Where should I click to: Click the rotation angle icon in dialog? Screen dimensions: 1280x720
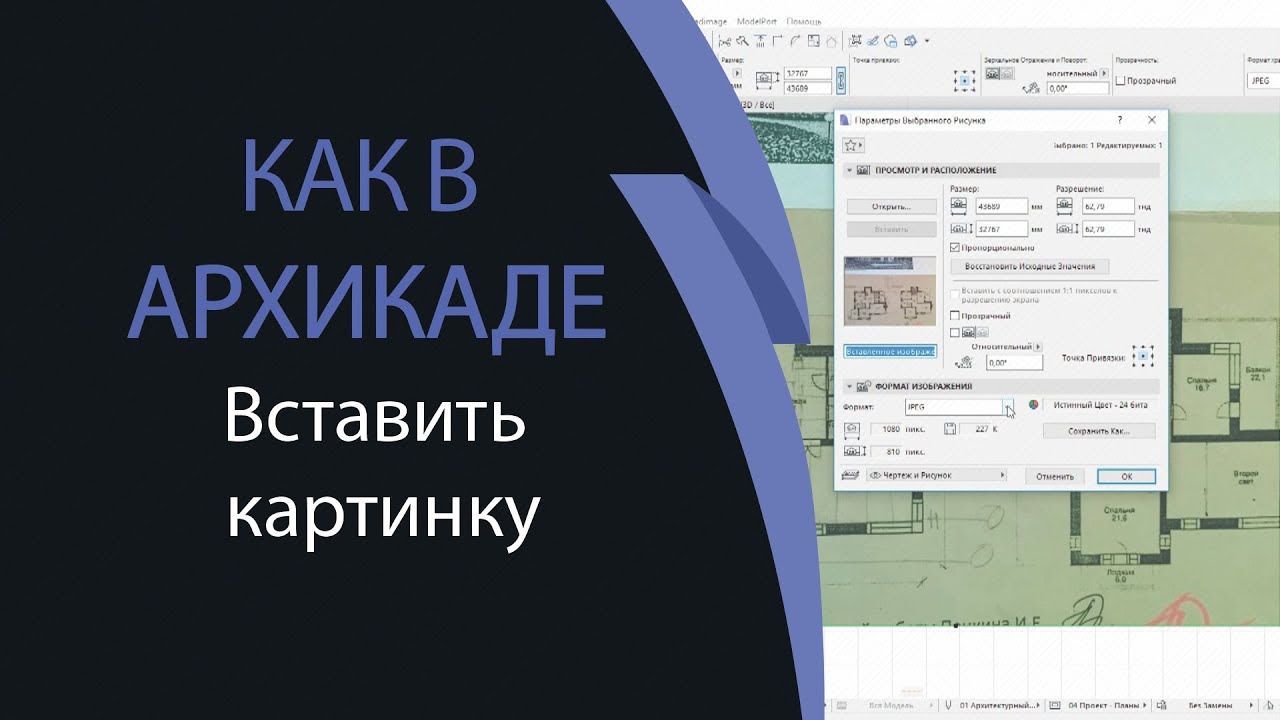[x=965, y=363]
